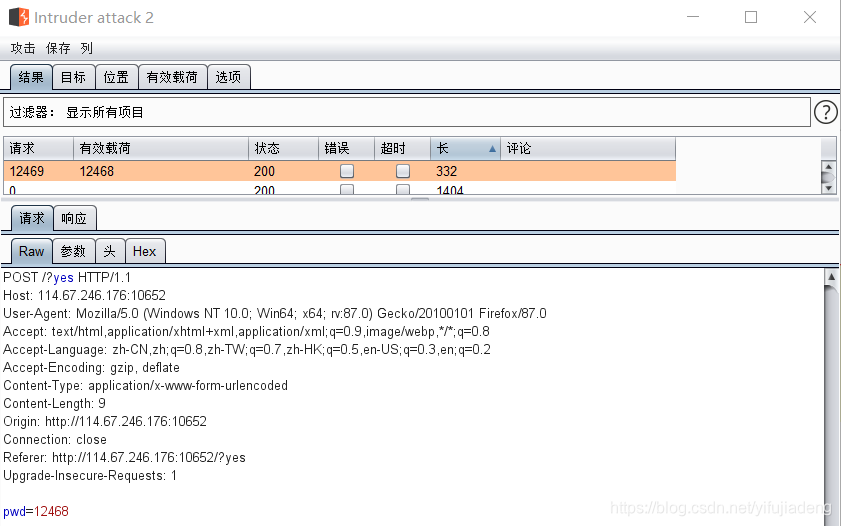Select the 头 view tab
Image resolution: width=841 pixels, height=526 pixels.
pyautogui.click(x=110, y=251)
